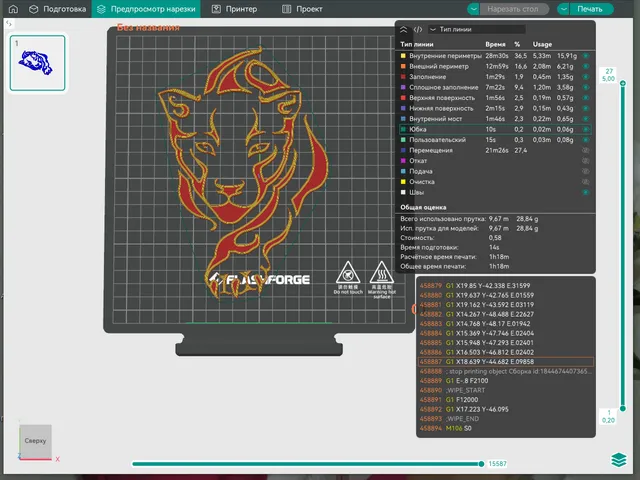Click Стоимость value 0,58
The image size is (640, 480).
pyautogui.click(x=495, y=238)
